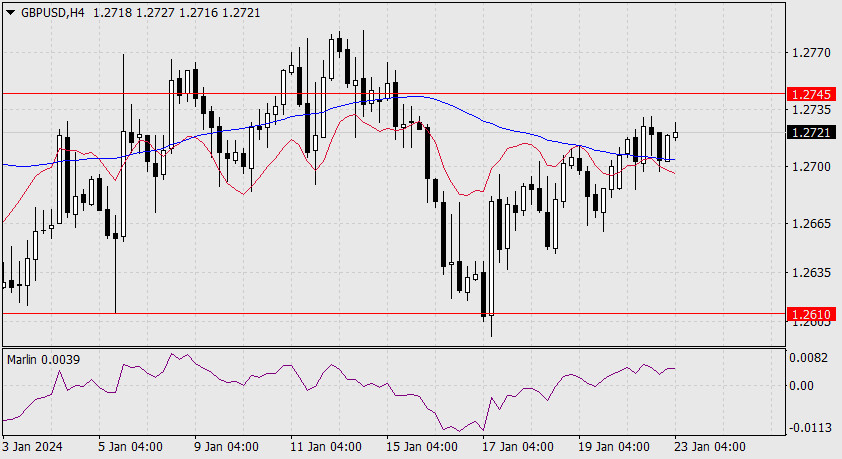Screen dimensions: 842x459
Task: Click the 23 Jan 04:00 time label
Action: coord(710,447)
